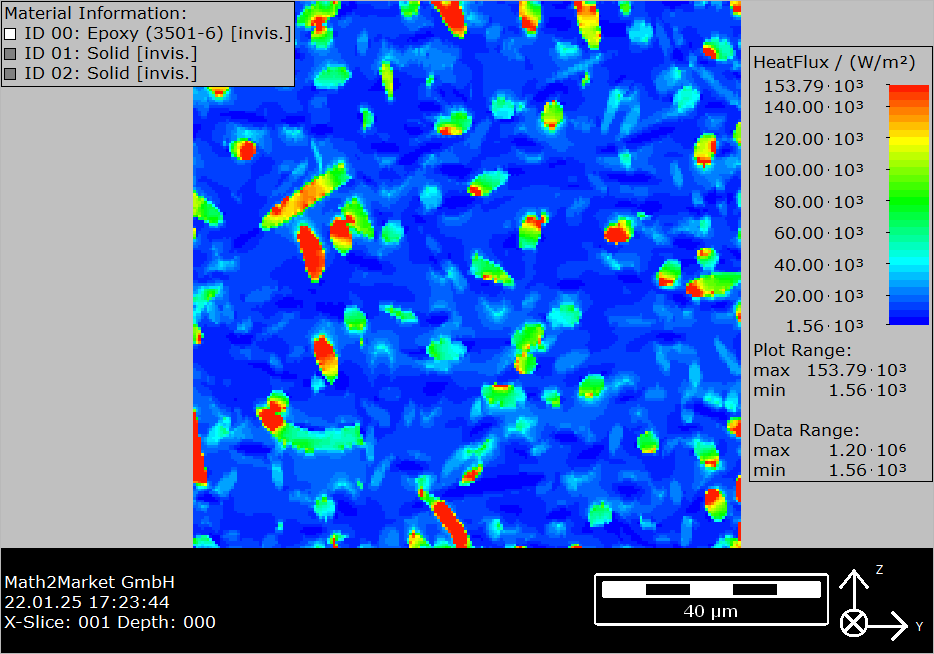
Task: Click the timestamp '22.01.25 17:23:44'
Action: pos(87,602)
